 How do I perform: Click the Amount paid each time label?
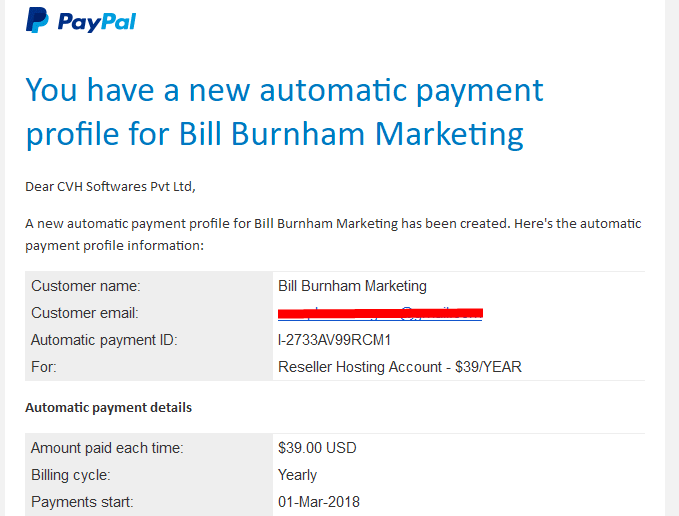pyautogui.click(x=107, y=448)
